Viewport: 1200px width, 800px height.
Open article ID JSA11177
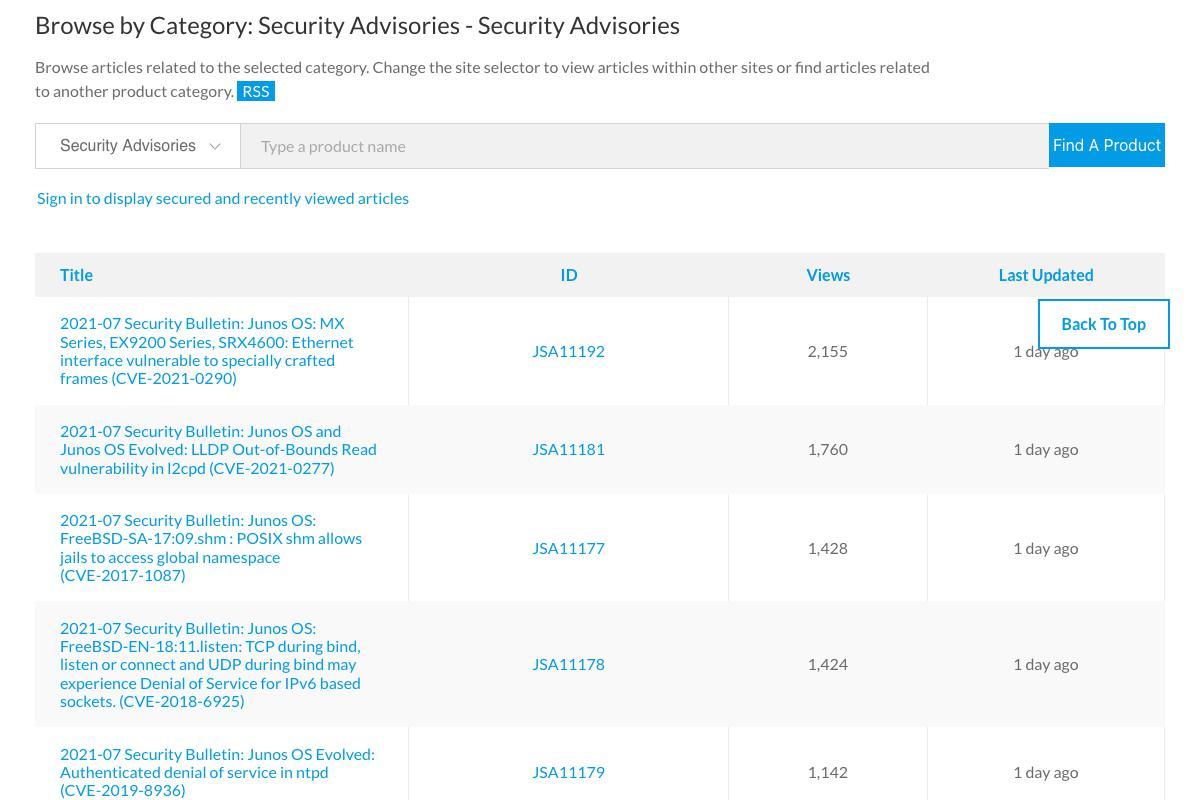point(568,548)
